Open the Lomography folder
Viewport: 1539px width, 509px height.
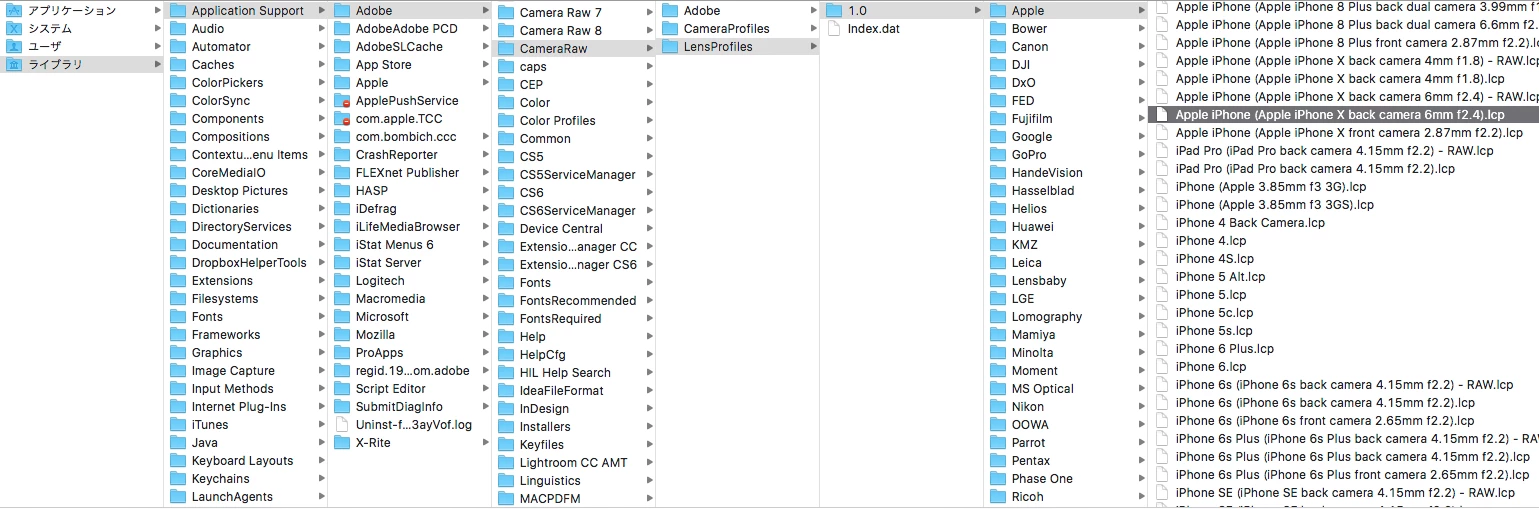coord(1066,316)
